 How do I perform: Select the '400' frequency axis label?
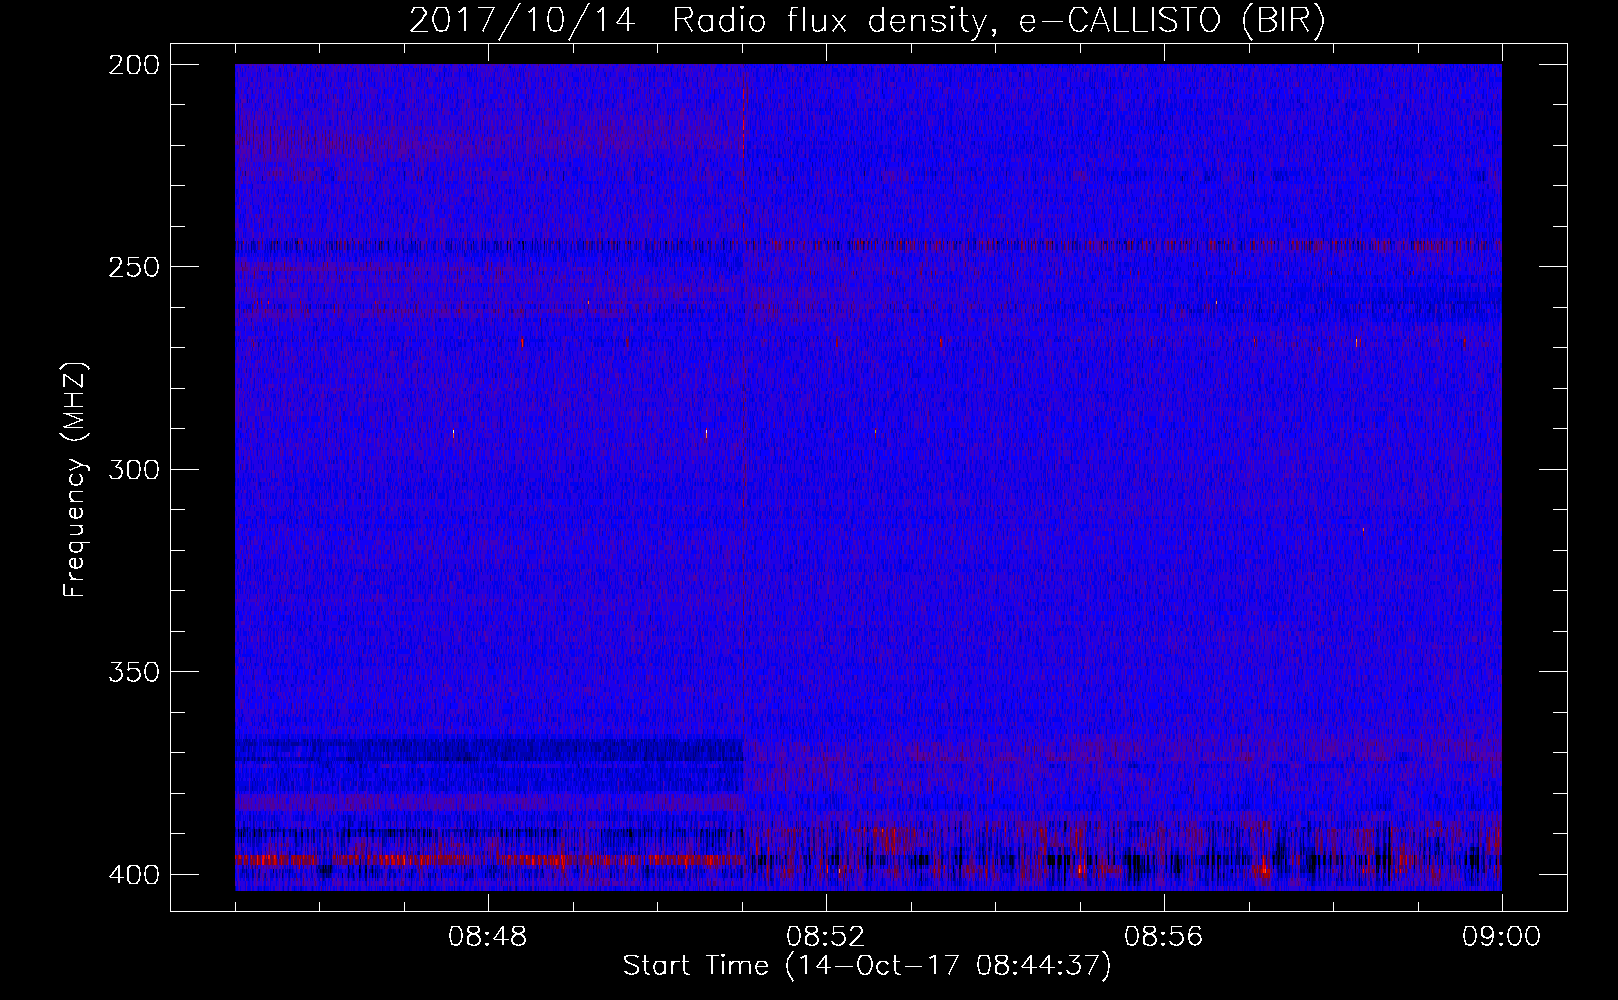point(133,874)
